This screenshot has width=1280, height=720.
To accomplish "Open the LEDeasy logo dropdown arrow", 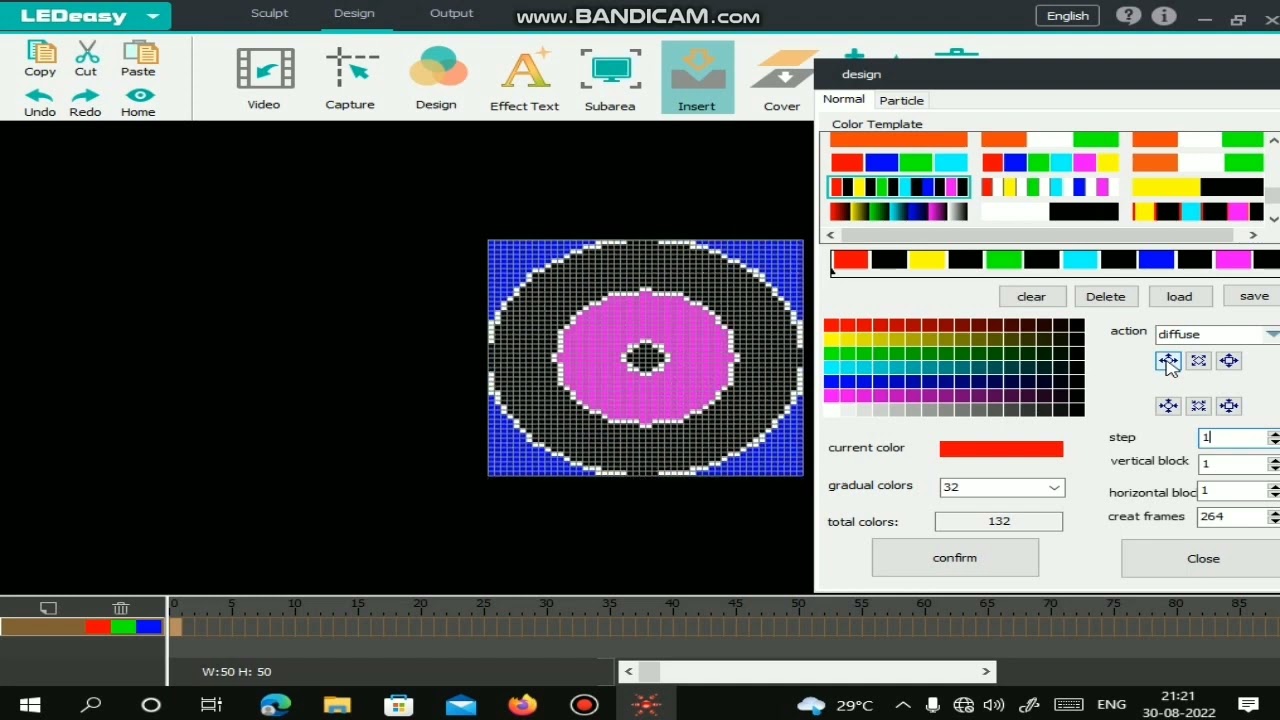I will coord(153,17).
